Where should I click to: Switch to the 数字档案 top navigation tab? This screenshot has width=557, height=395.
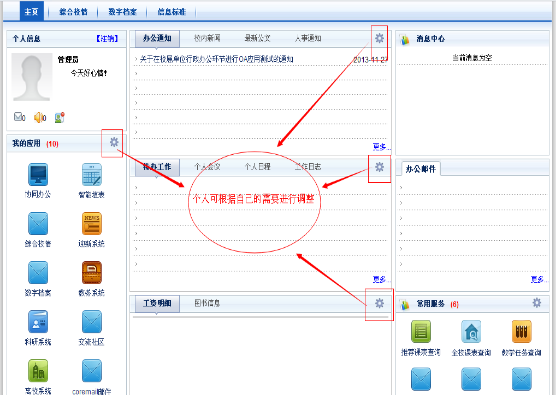click(x=123, y=12)
